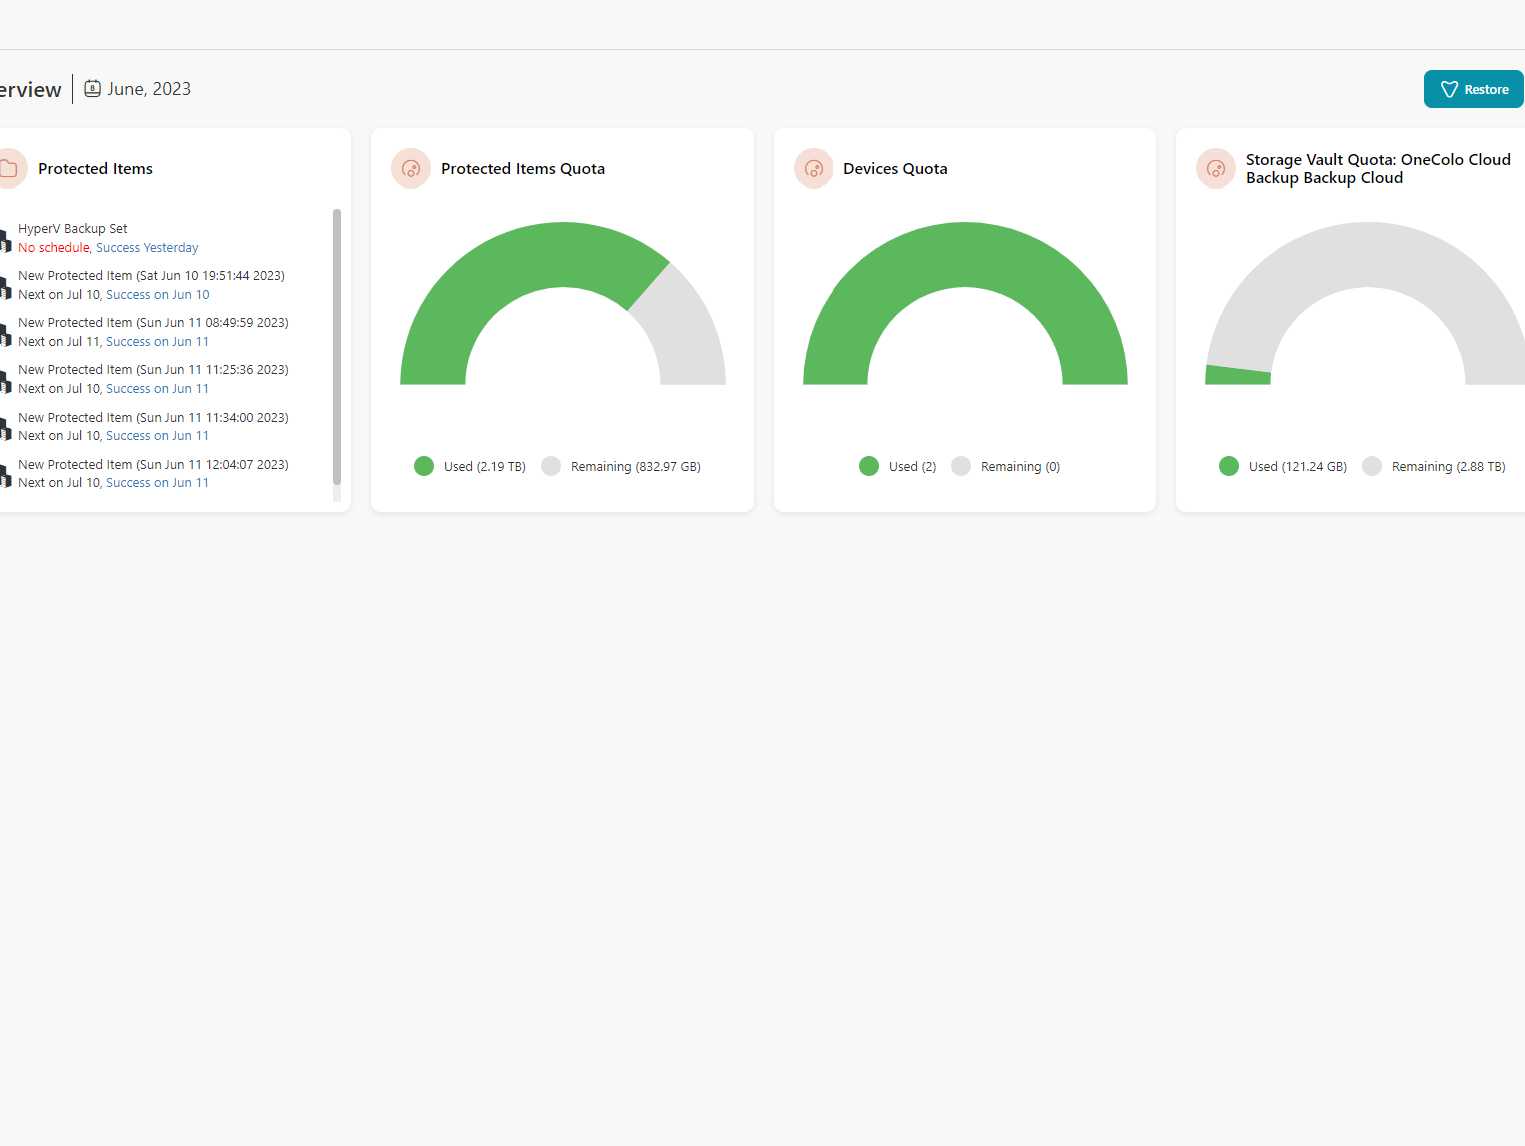Screen dimensions: 1525x1146
Task: Click the Restore button
Action: click(x=1474, y=89)
